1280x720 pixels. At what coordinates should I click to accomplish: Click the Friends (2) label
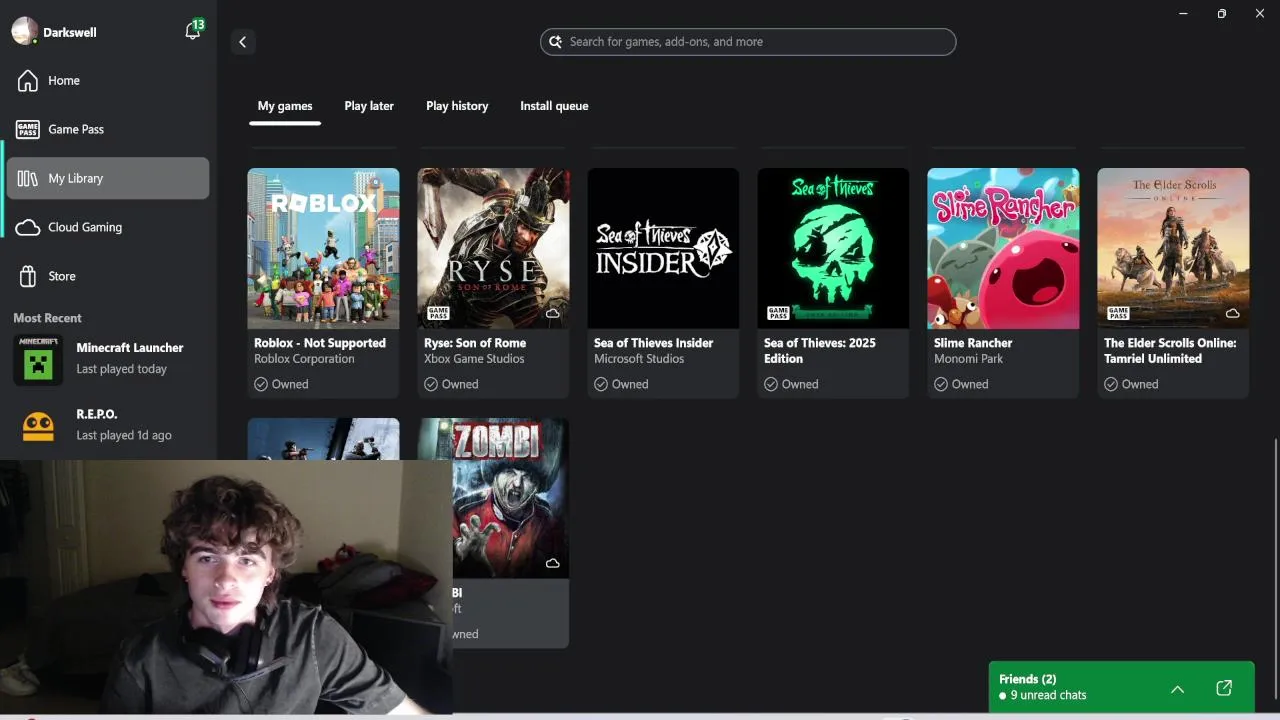(x=1027, y=679)
